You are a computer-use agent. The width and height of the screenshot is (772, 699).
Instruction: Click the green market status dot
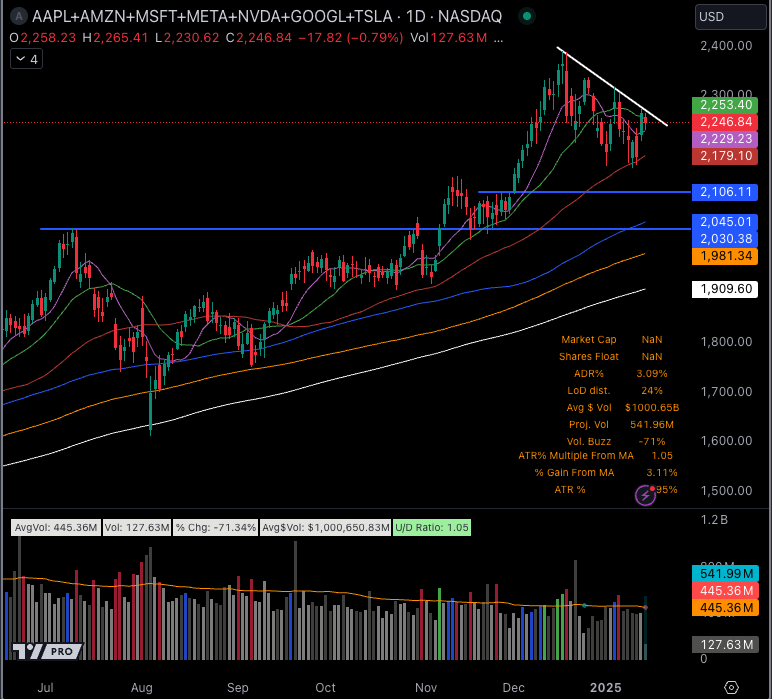[527, 16]
